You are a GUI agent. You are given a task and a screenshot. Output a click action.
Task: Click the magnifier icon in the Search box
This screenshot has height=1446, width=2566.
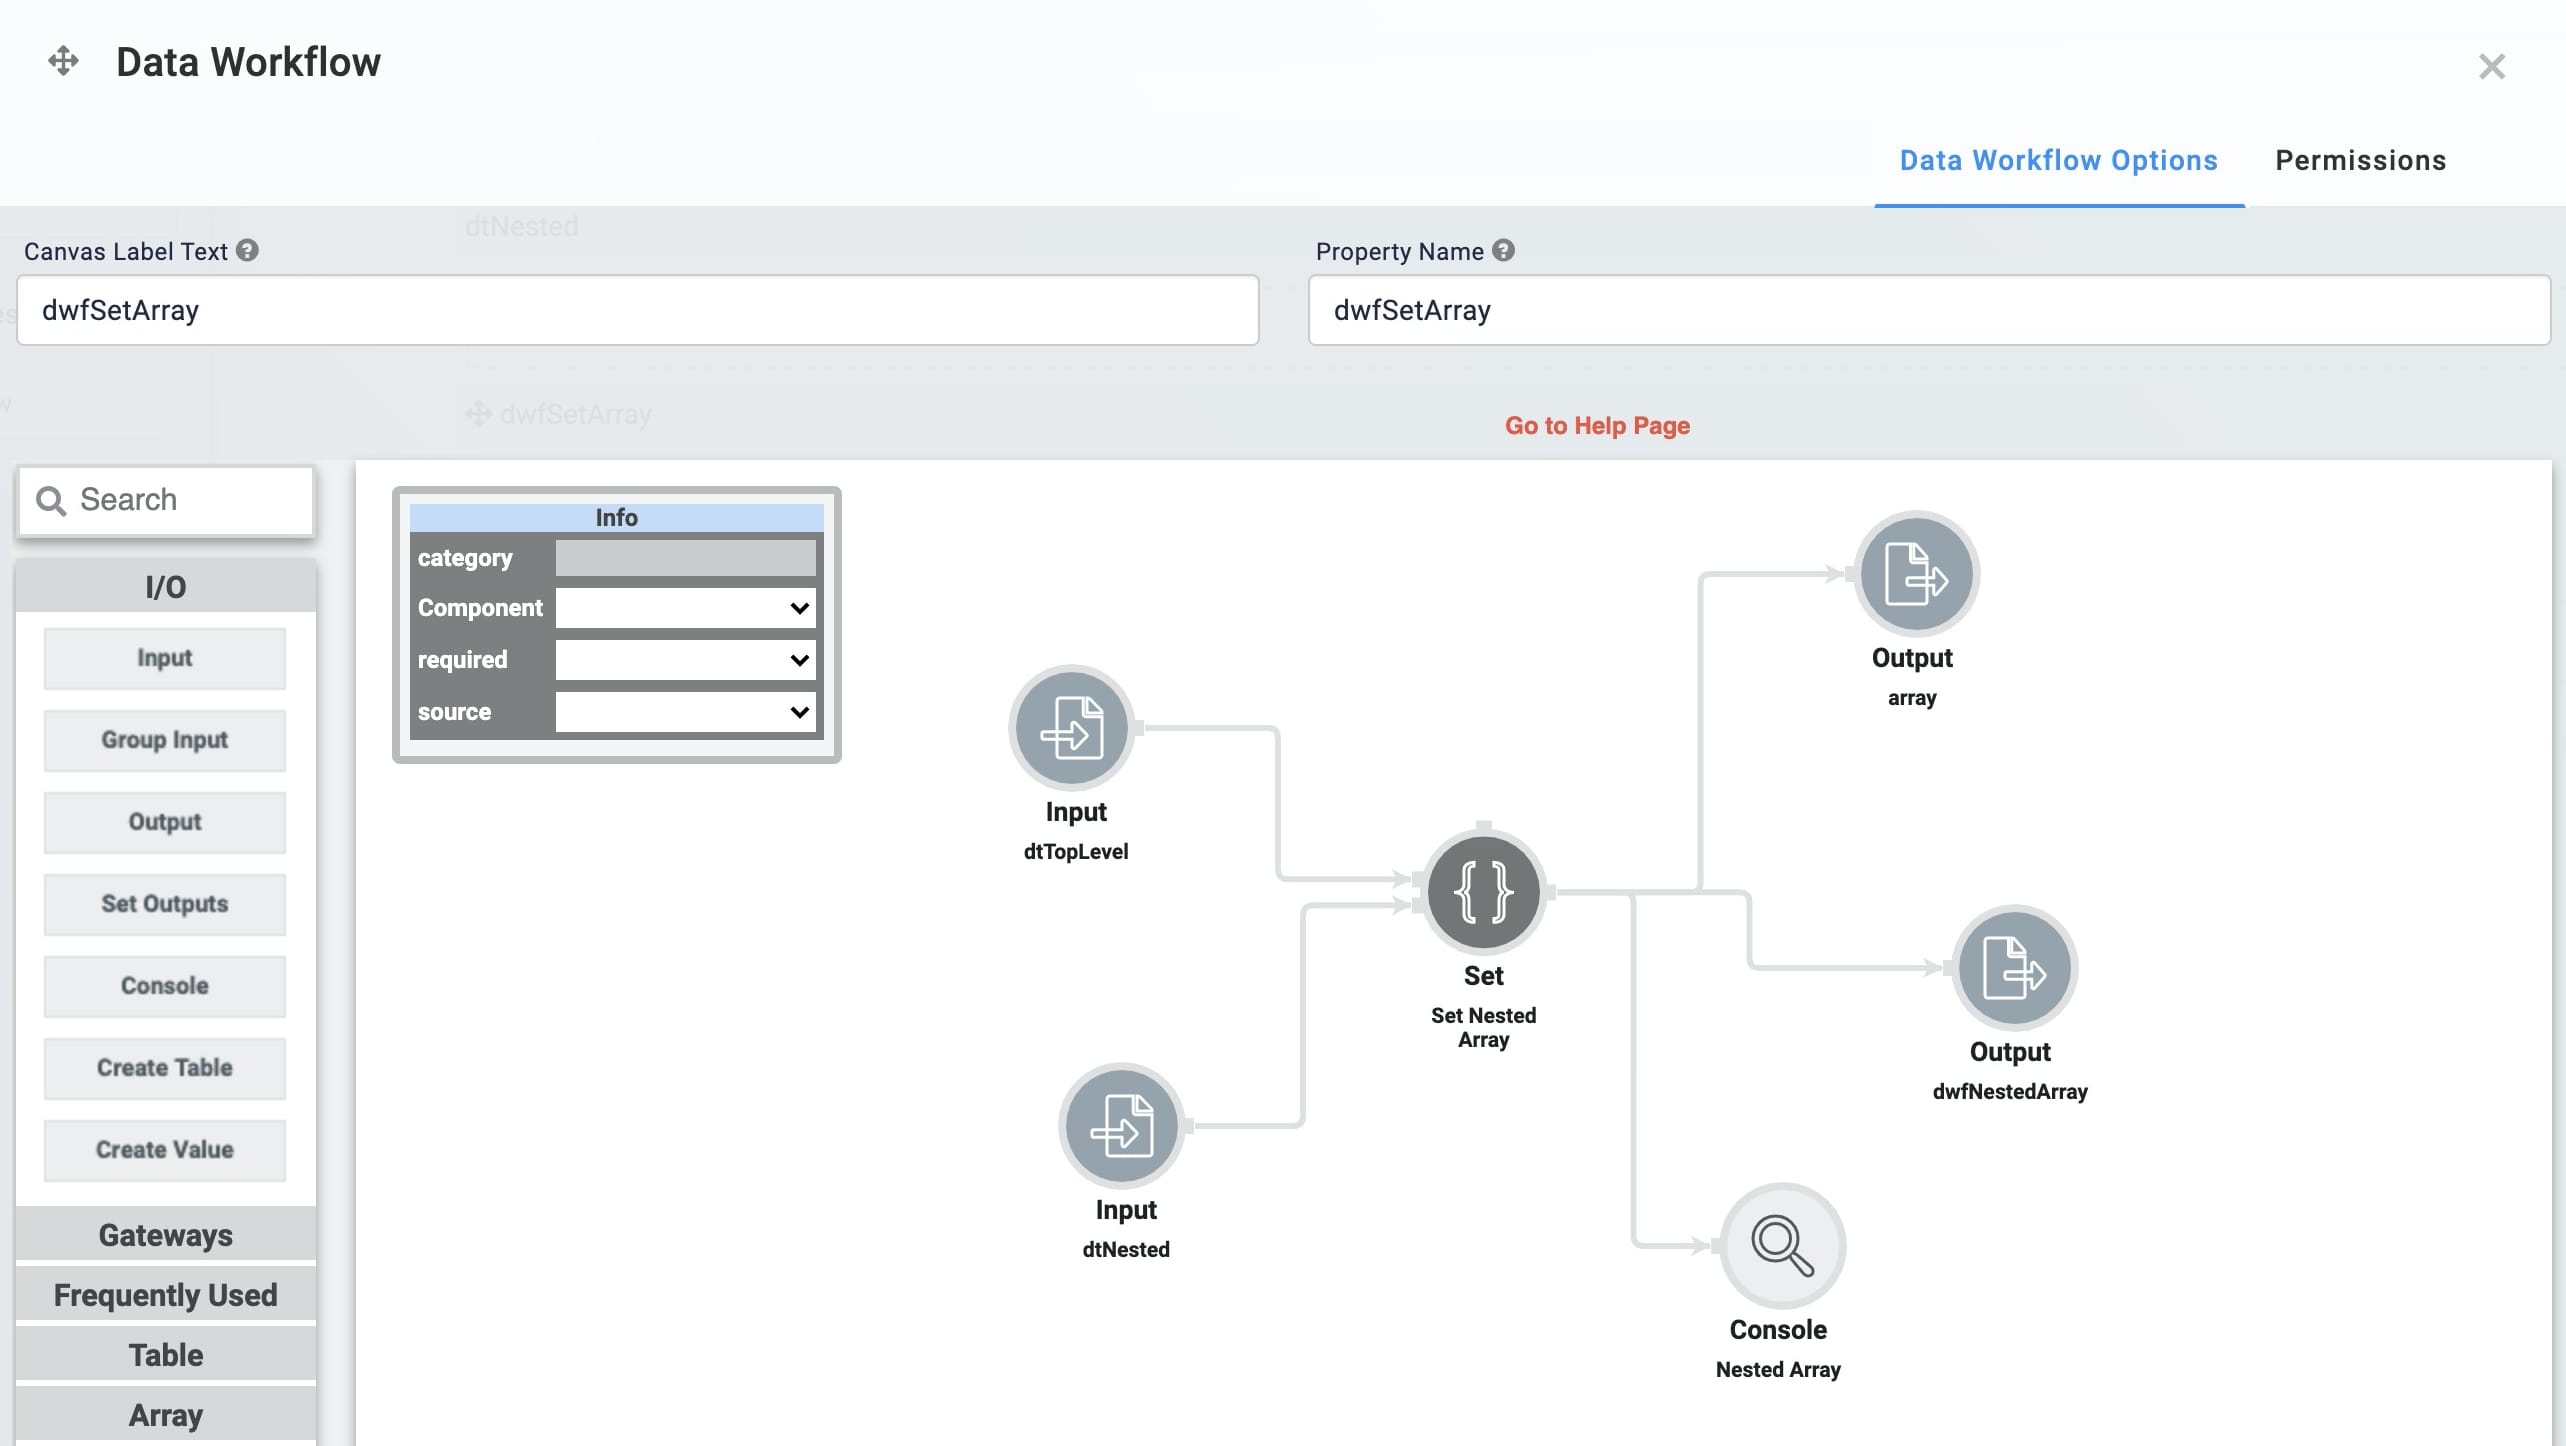[51, 500]
